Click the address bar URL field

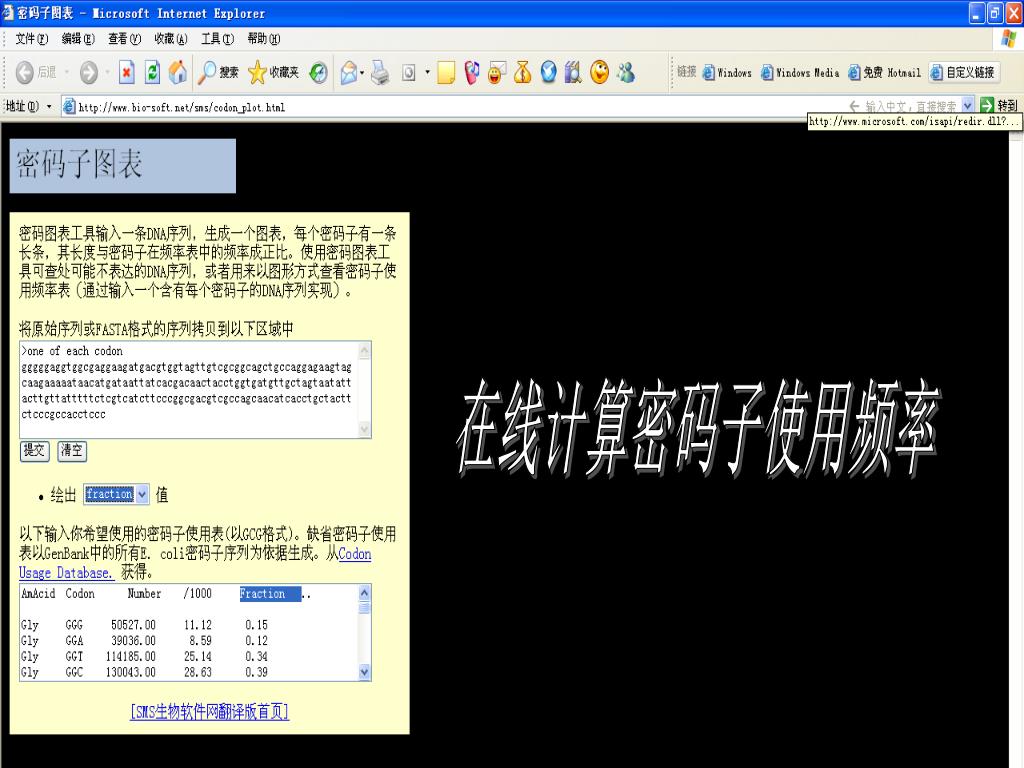point(451,106)
